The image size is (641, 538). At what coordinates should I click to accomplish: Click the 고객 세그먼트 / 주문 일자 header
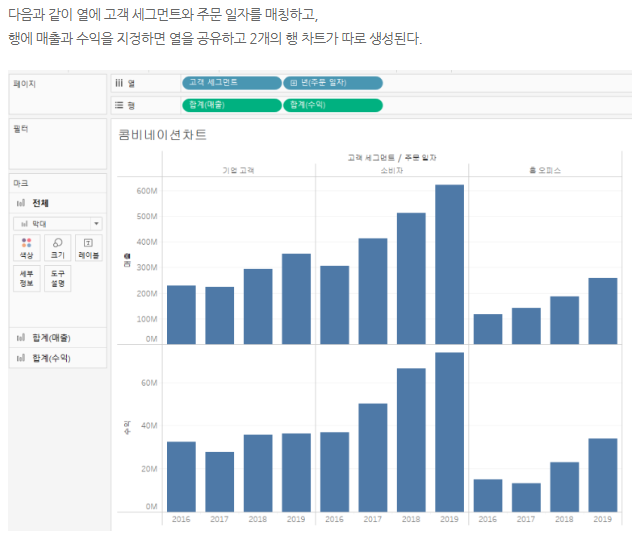392,157
